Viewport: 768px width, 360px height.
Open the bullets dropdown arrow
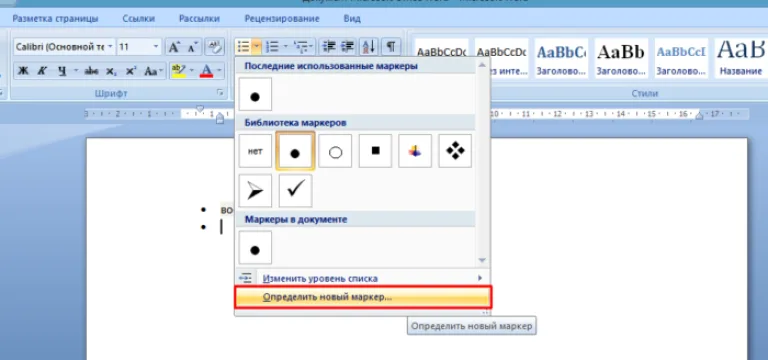point(257,47)
